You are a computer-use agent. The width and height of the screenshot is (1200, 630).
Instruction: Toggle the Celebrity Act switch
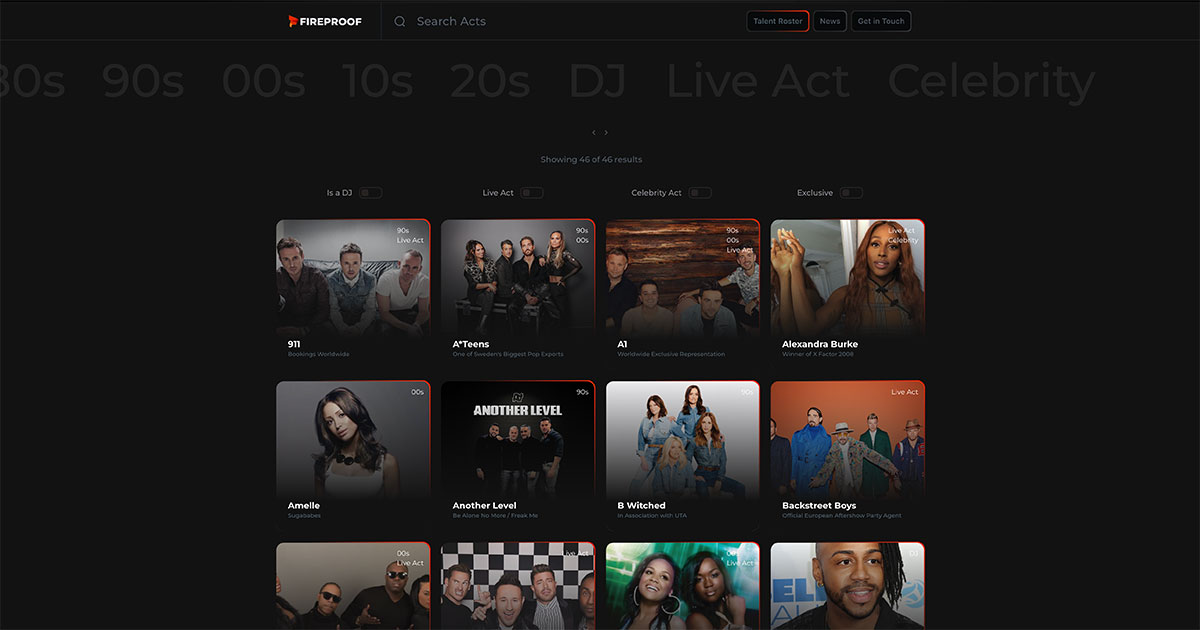[700, 193]
